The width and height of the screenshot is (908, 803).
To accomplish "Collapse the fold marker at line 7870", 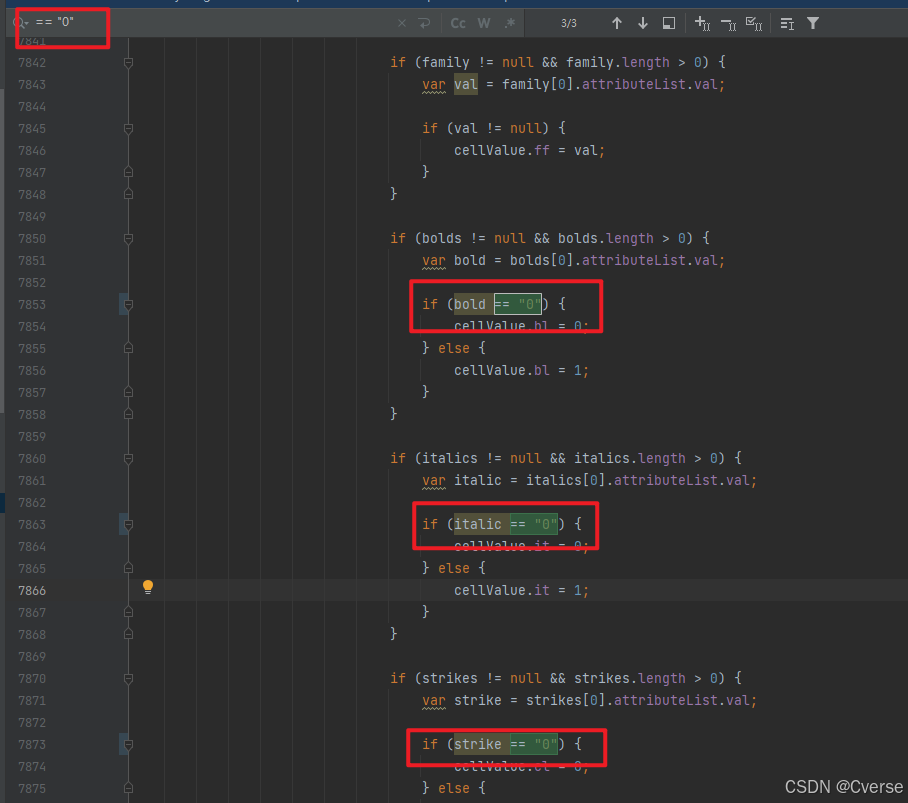I will 129,679.
